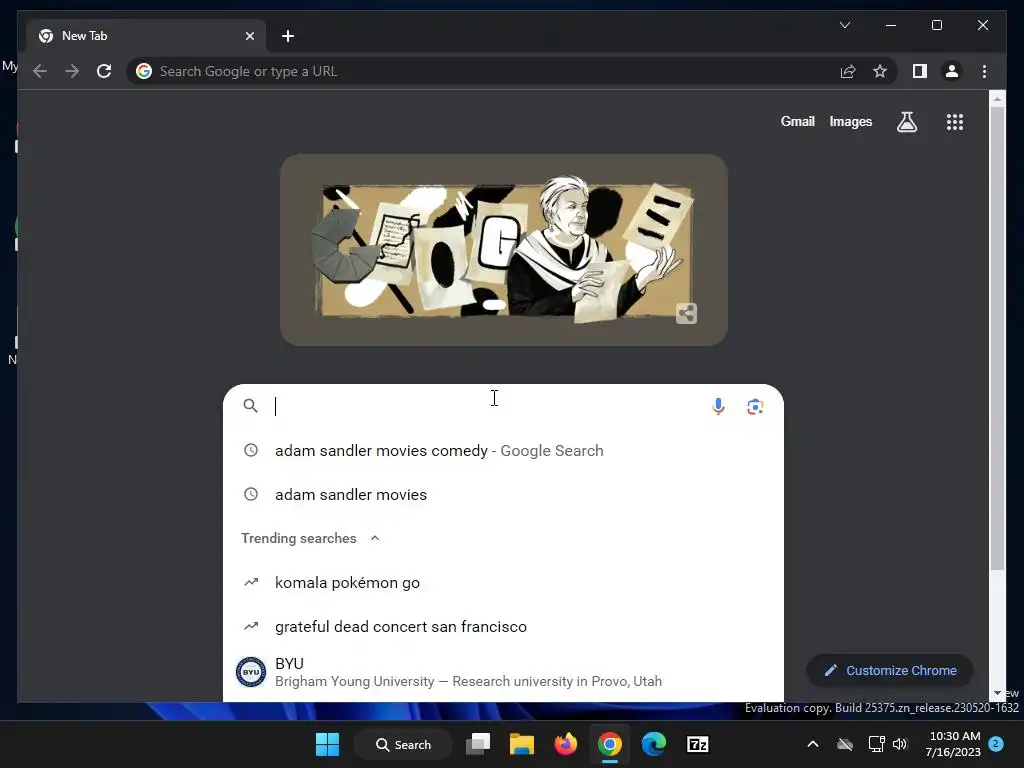Launch File Explorer from the taskbar
1024x768 pixels.
pos(522,744)
